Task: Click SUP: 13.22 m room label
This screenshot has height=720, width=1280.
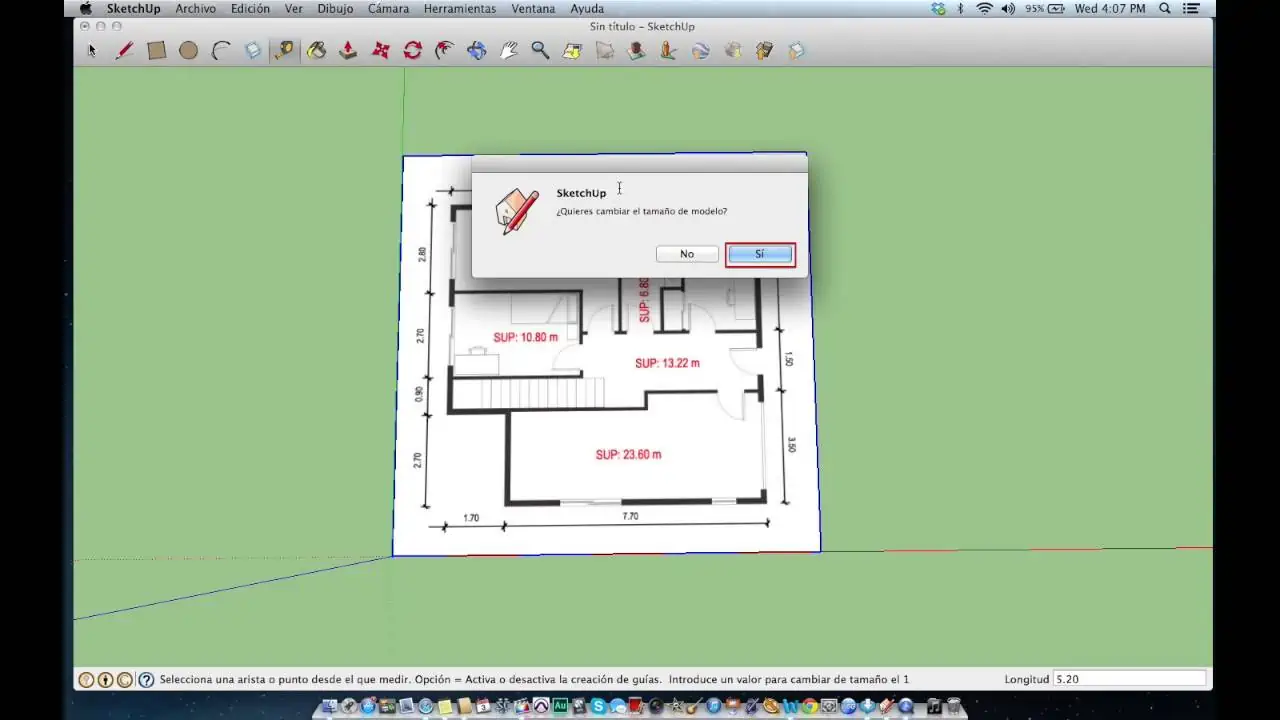Action: coord(667,363)
